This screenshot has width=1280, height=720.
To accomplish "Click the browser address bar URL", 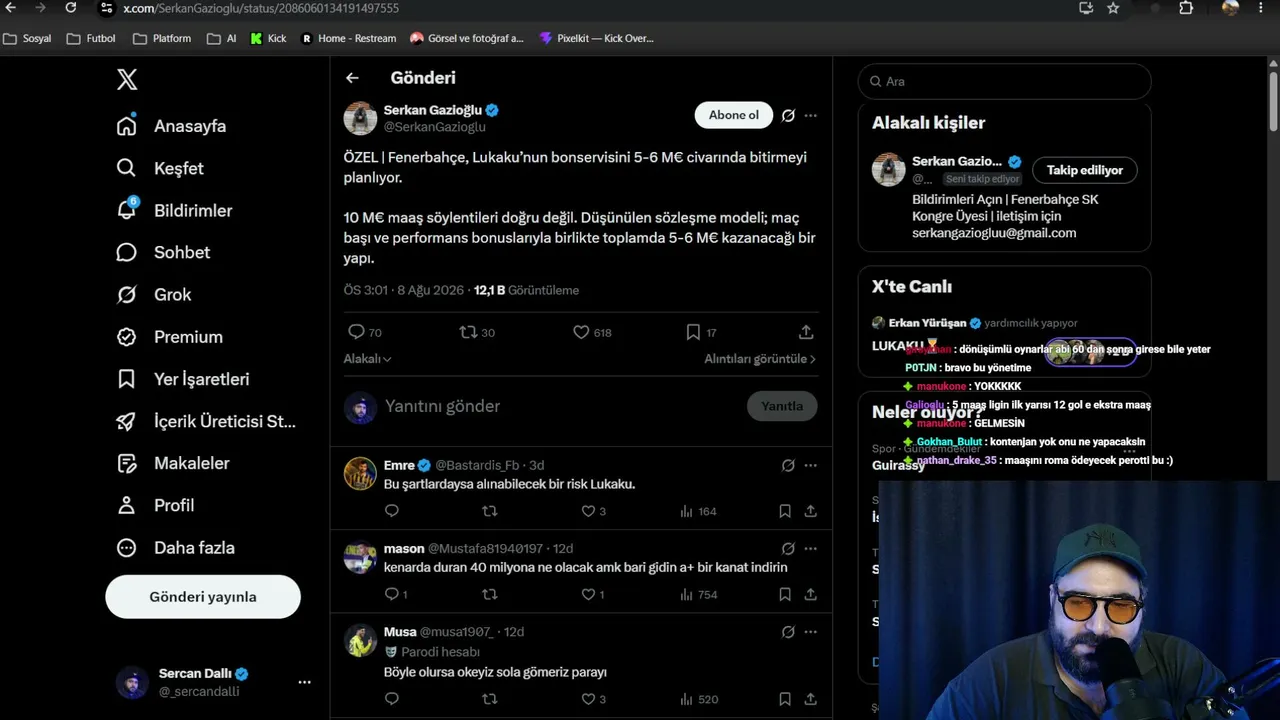I will pyautogui.click(x=261, y=8).
